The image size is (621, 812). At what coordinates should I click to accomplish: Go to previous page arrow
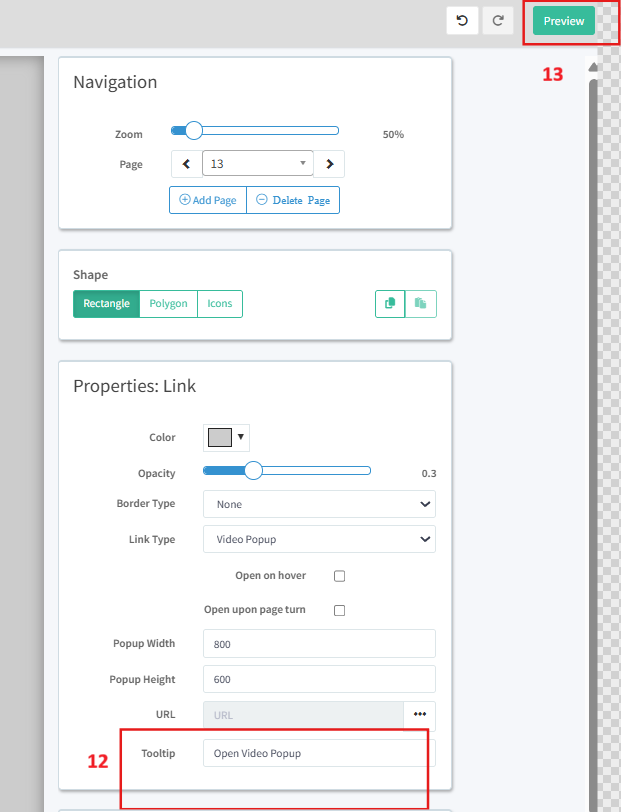[186, 164]
